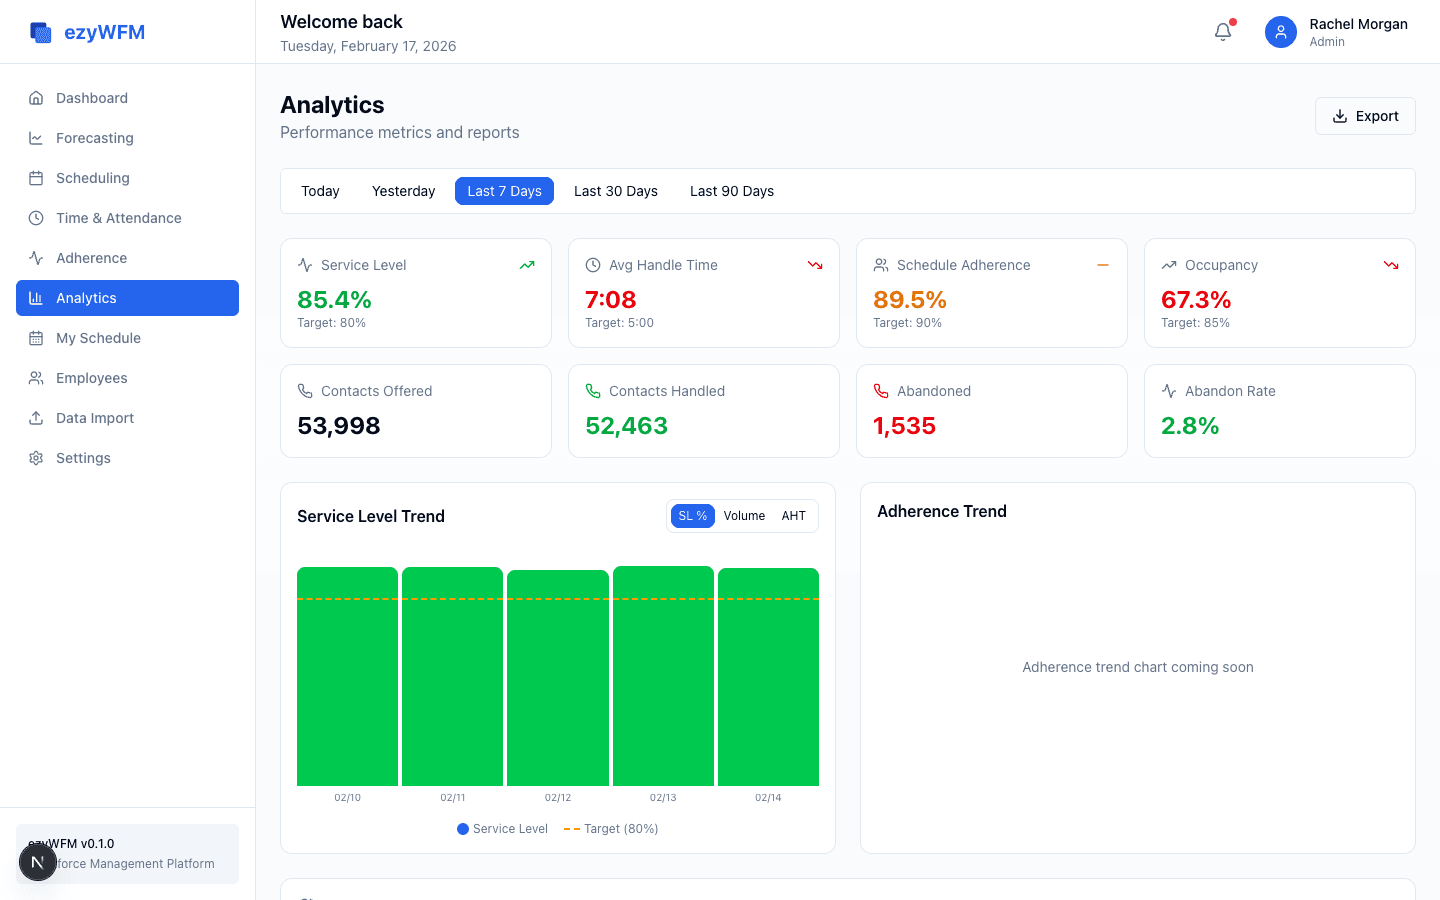This screenshot has width=1440, height=900.
Task: Open Settings from the sidebar
Action: [83, 458]
